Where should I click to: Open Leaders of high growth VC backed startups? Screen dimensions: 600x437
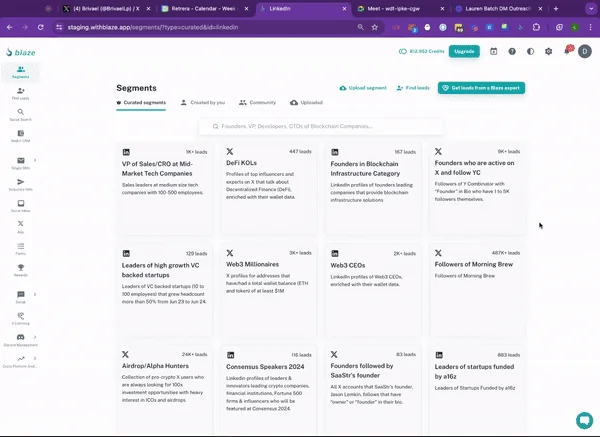(x=165, y=290)
